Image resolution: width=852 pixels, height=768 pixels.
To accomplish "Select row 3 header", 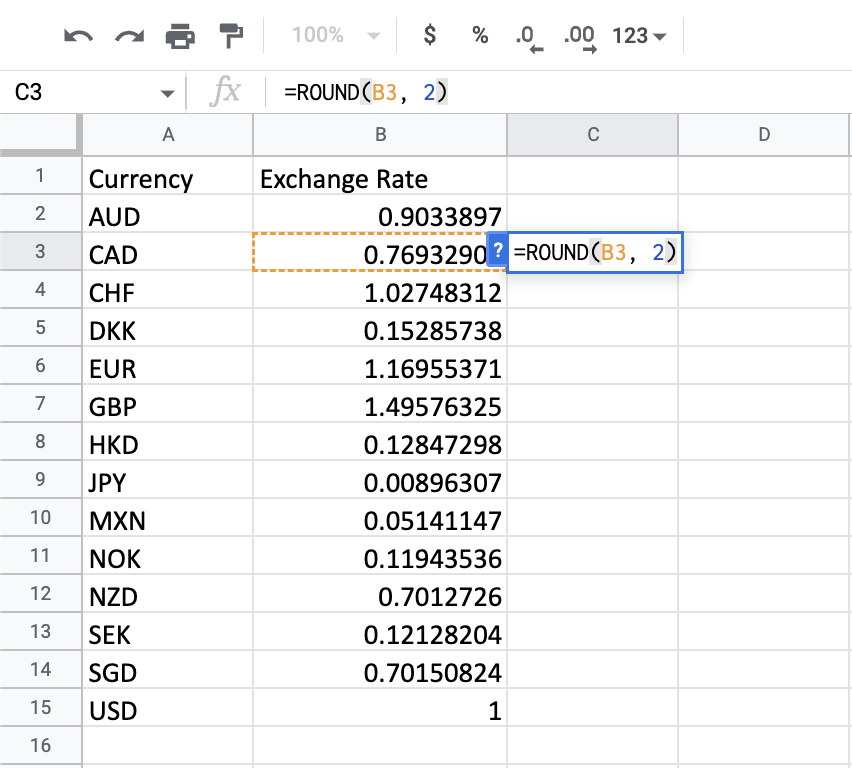I will [x=40, y=252].
